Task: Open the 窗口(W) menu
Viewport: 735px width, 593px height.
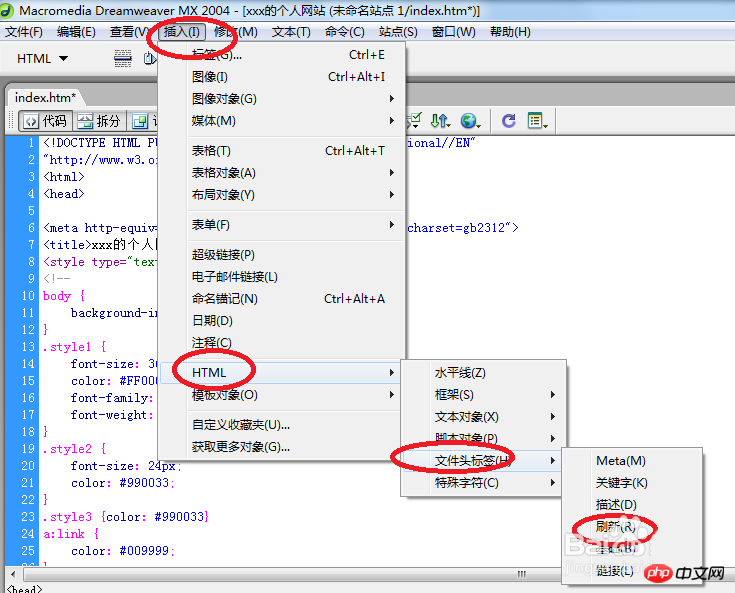Action: [x=453, y=32]
